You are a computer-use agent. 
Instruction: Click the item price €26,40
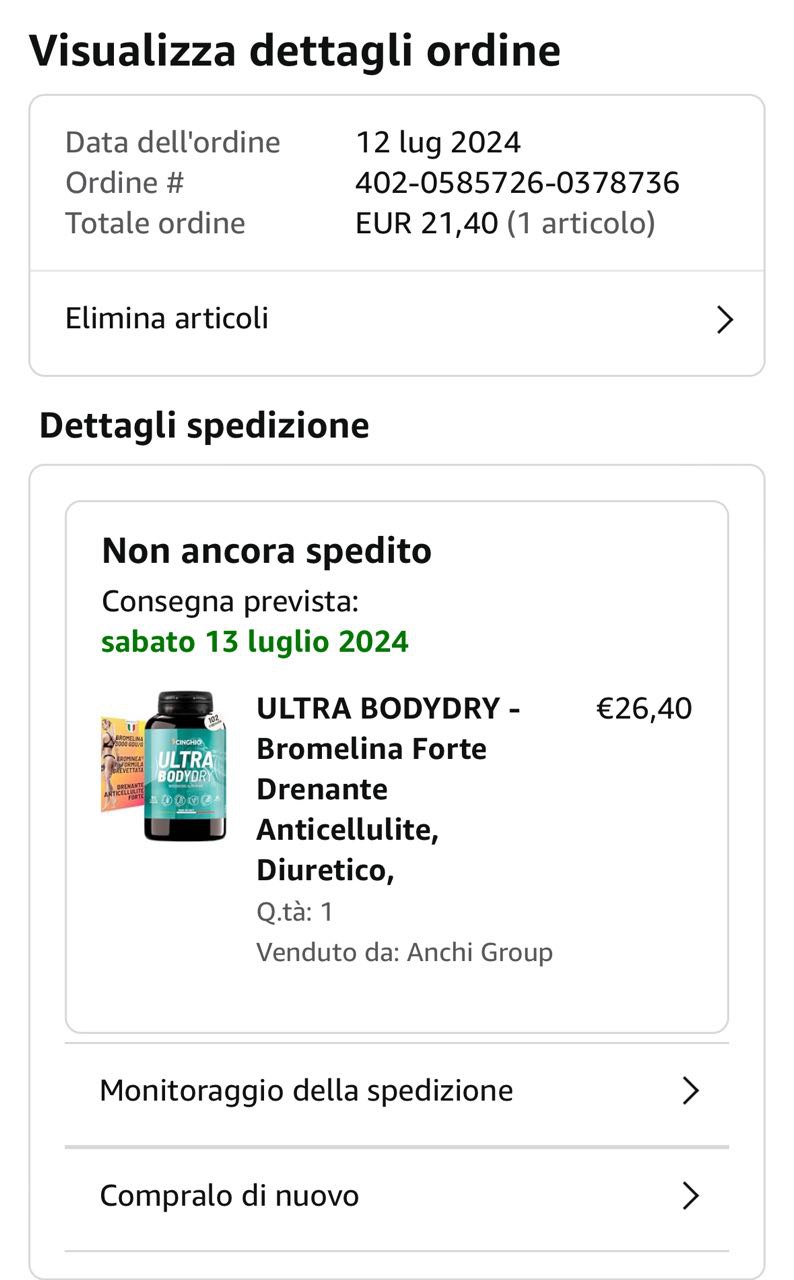click(x=644, y=709)
